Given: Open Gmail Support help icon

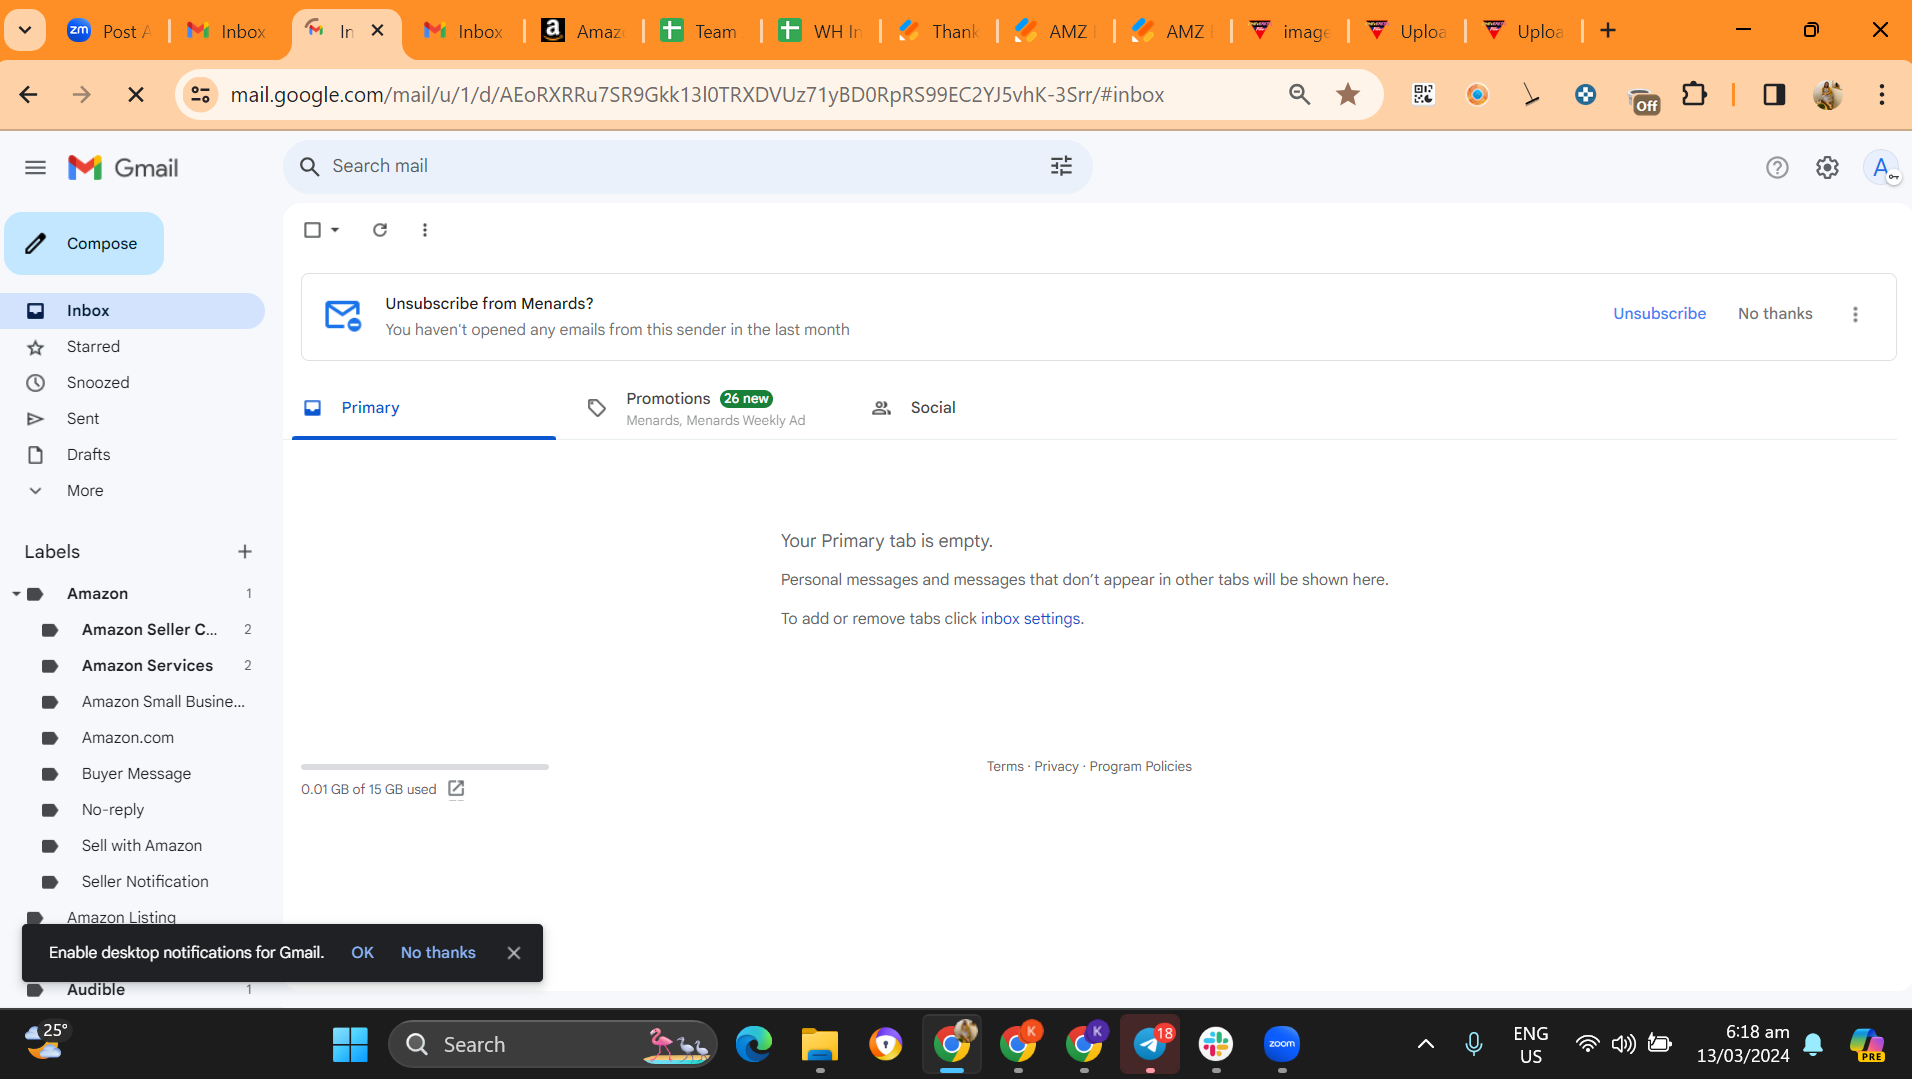Looking at the screenshot, I should pos(1776,167).
